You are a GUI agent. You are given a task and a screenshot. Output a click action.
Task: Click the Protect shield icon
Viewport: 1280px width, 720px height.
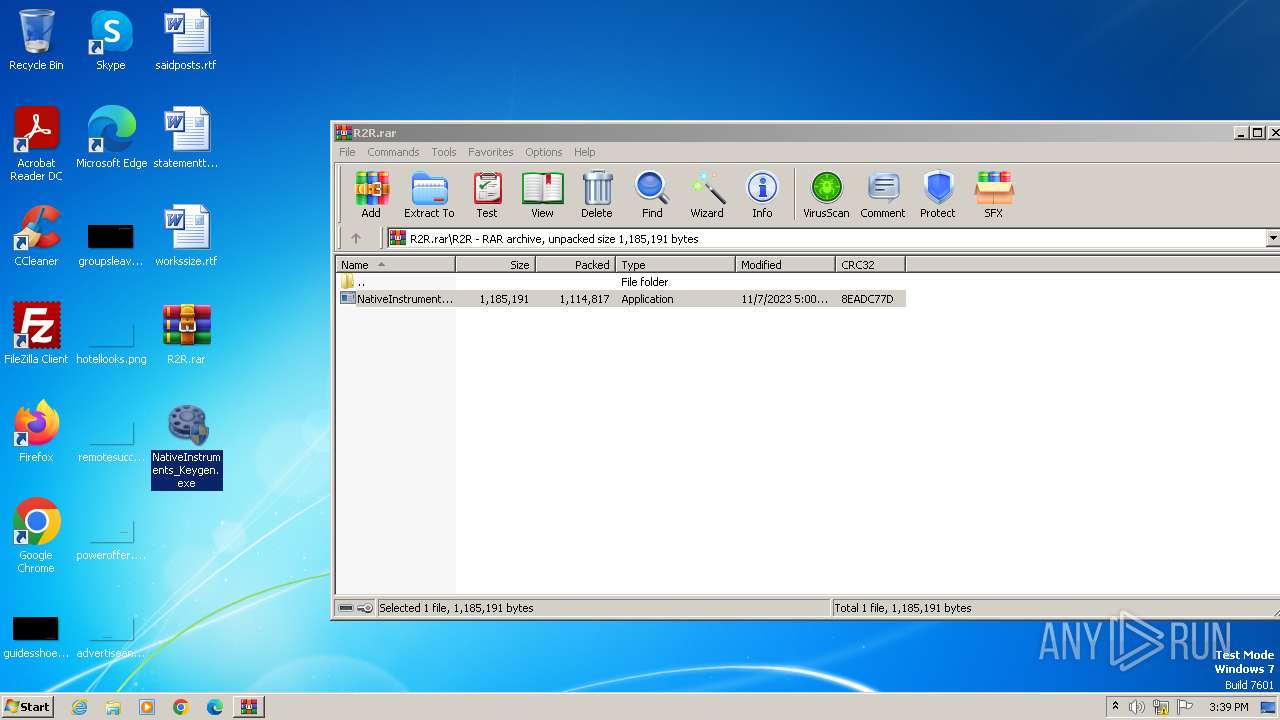pyautogui.click(x=938, y=194)
